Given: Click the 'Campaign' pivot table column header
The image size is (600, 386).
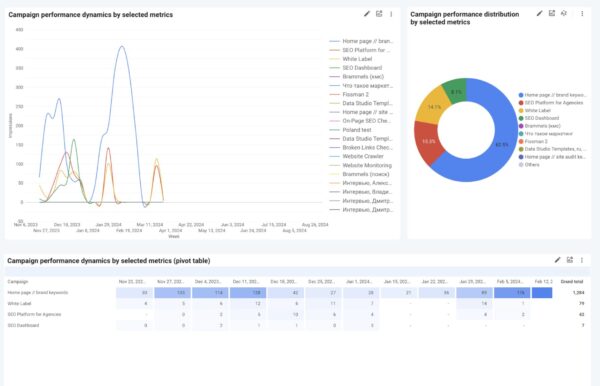Looking at the screenshot, I should (18, 282).
